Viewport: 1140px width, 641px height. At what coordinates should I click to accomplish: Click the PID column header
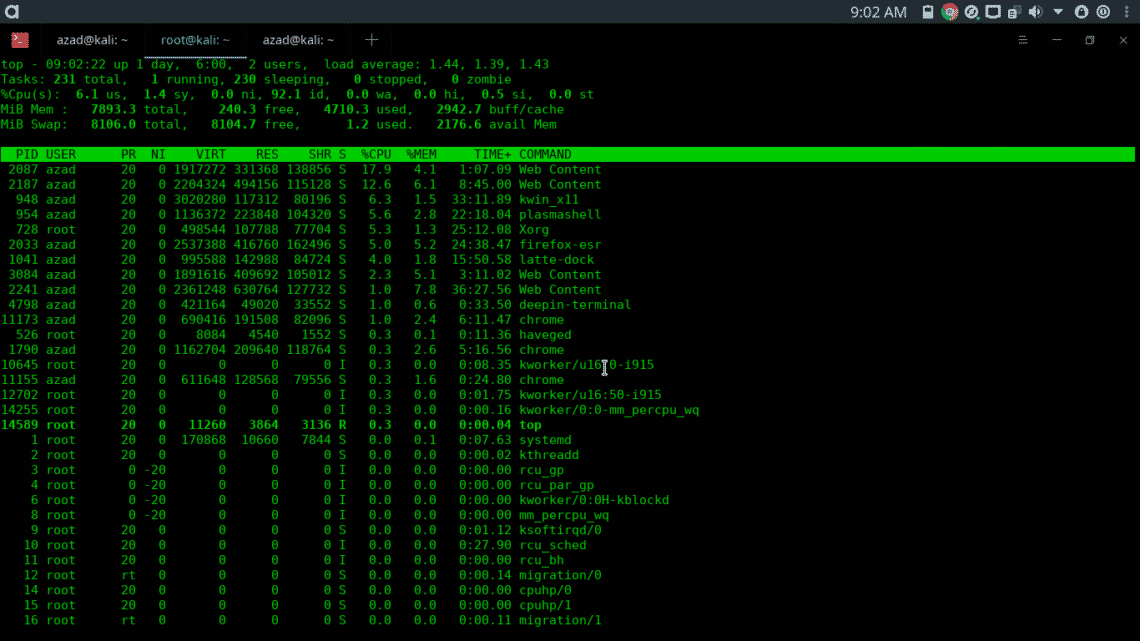tap(27, 154)
